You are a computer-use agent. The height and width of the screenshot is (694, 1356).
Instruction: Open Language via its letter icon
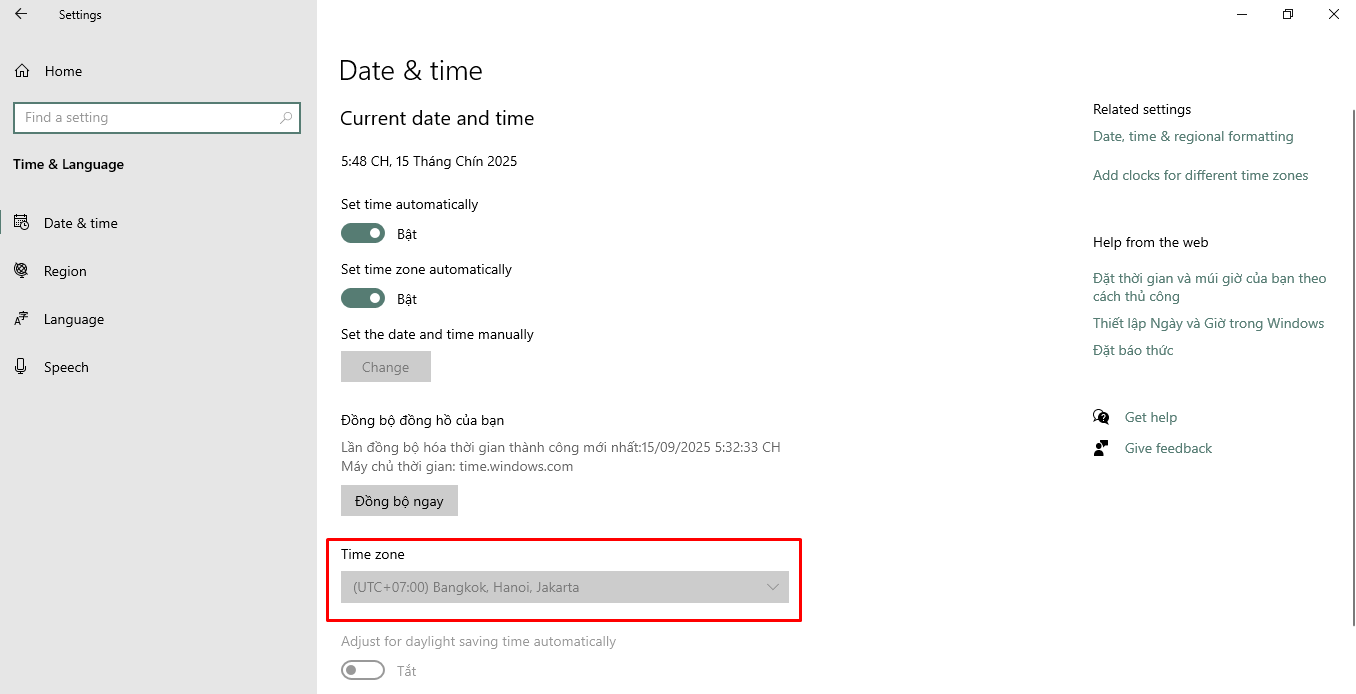(21, 319)
